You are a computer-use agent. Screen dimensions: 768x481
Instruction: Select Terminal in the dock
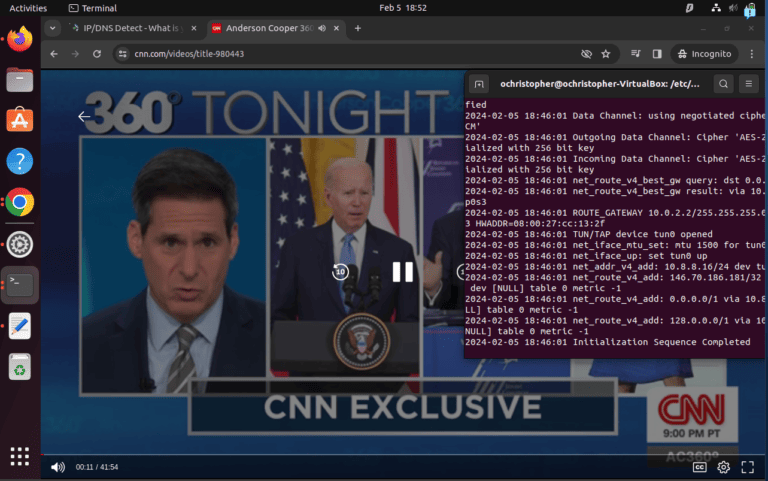coord(20,285)
